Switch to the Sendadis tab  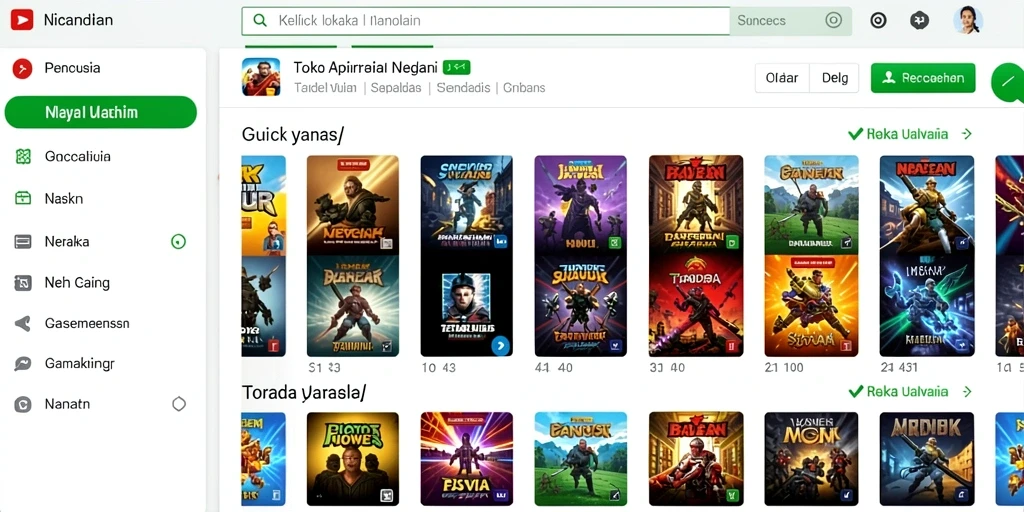point(463,88)
